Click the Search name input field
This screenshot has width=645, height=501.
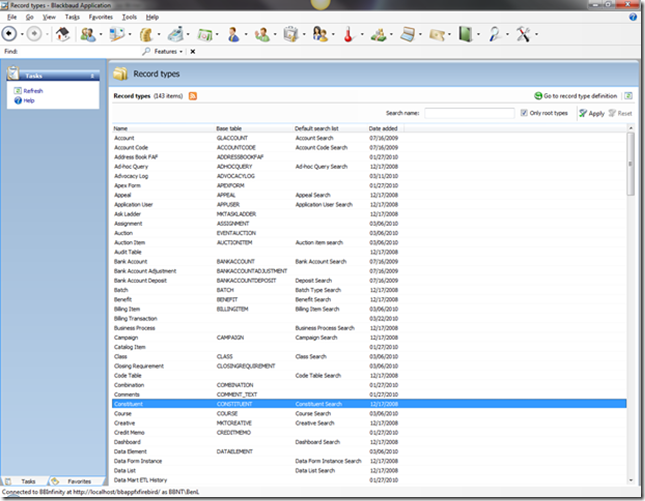click(468, 113)
